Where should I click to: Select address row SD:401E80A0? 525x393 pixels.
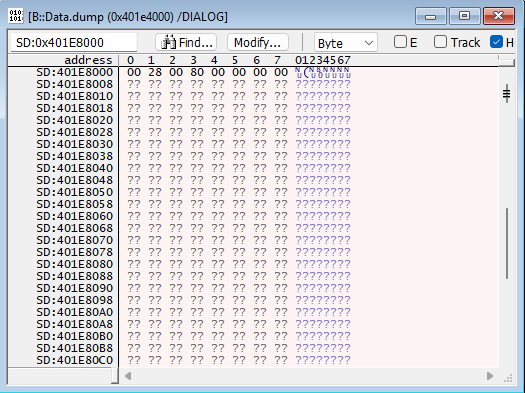pyautogui.click(x=75, y=312)
